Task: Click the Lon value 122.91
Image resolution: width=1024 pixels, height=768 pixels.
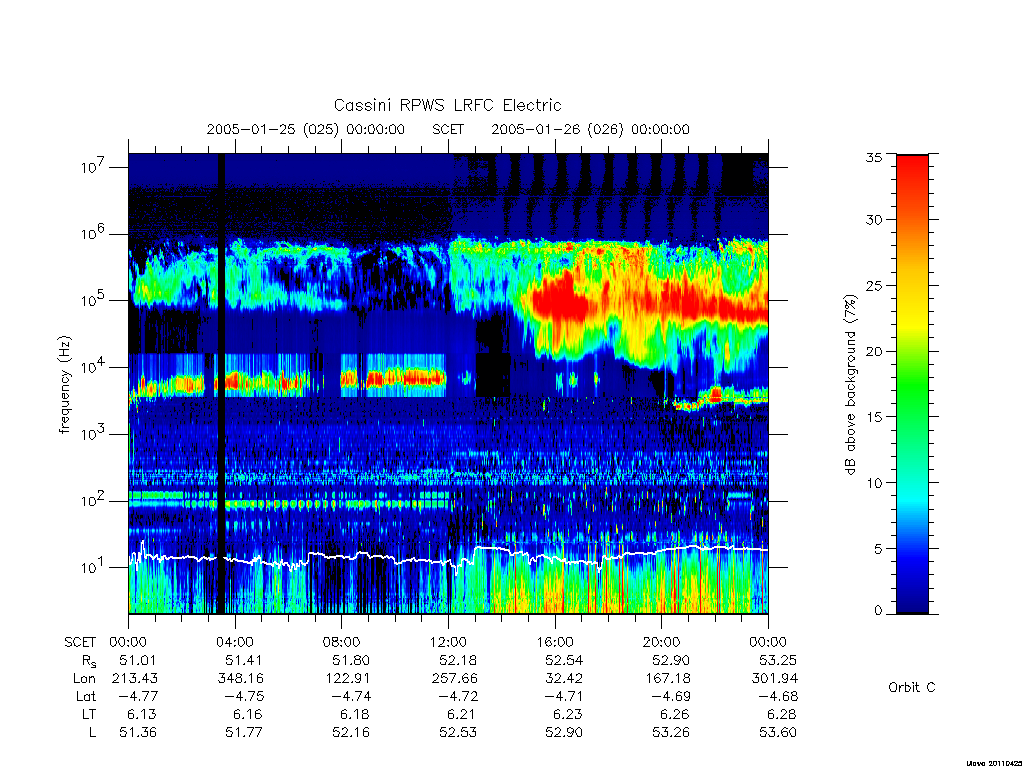Action: click(x=348, y=679)
